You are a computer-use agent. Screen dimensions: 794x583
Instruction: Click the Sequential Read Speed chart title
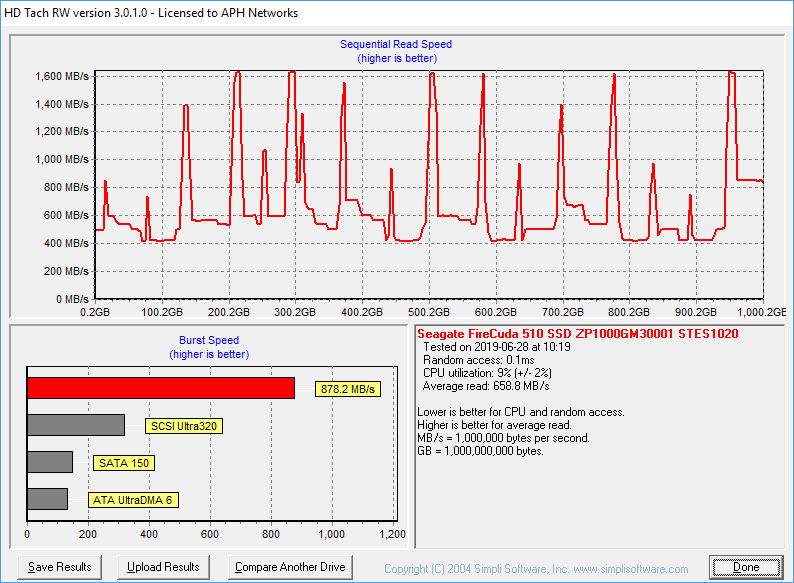point(396,45)
